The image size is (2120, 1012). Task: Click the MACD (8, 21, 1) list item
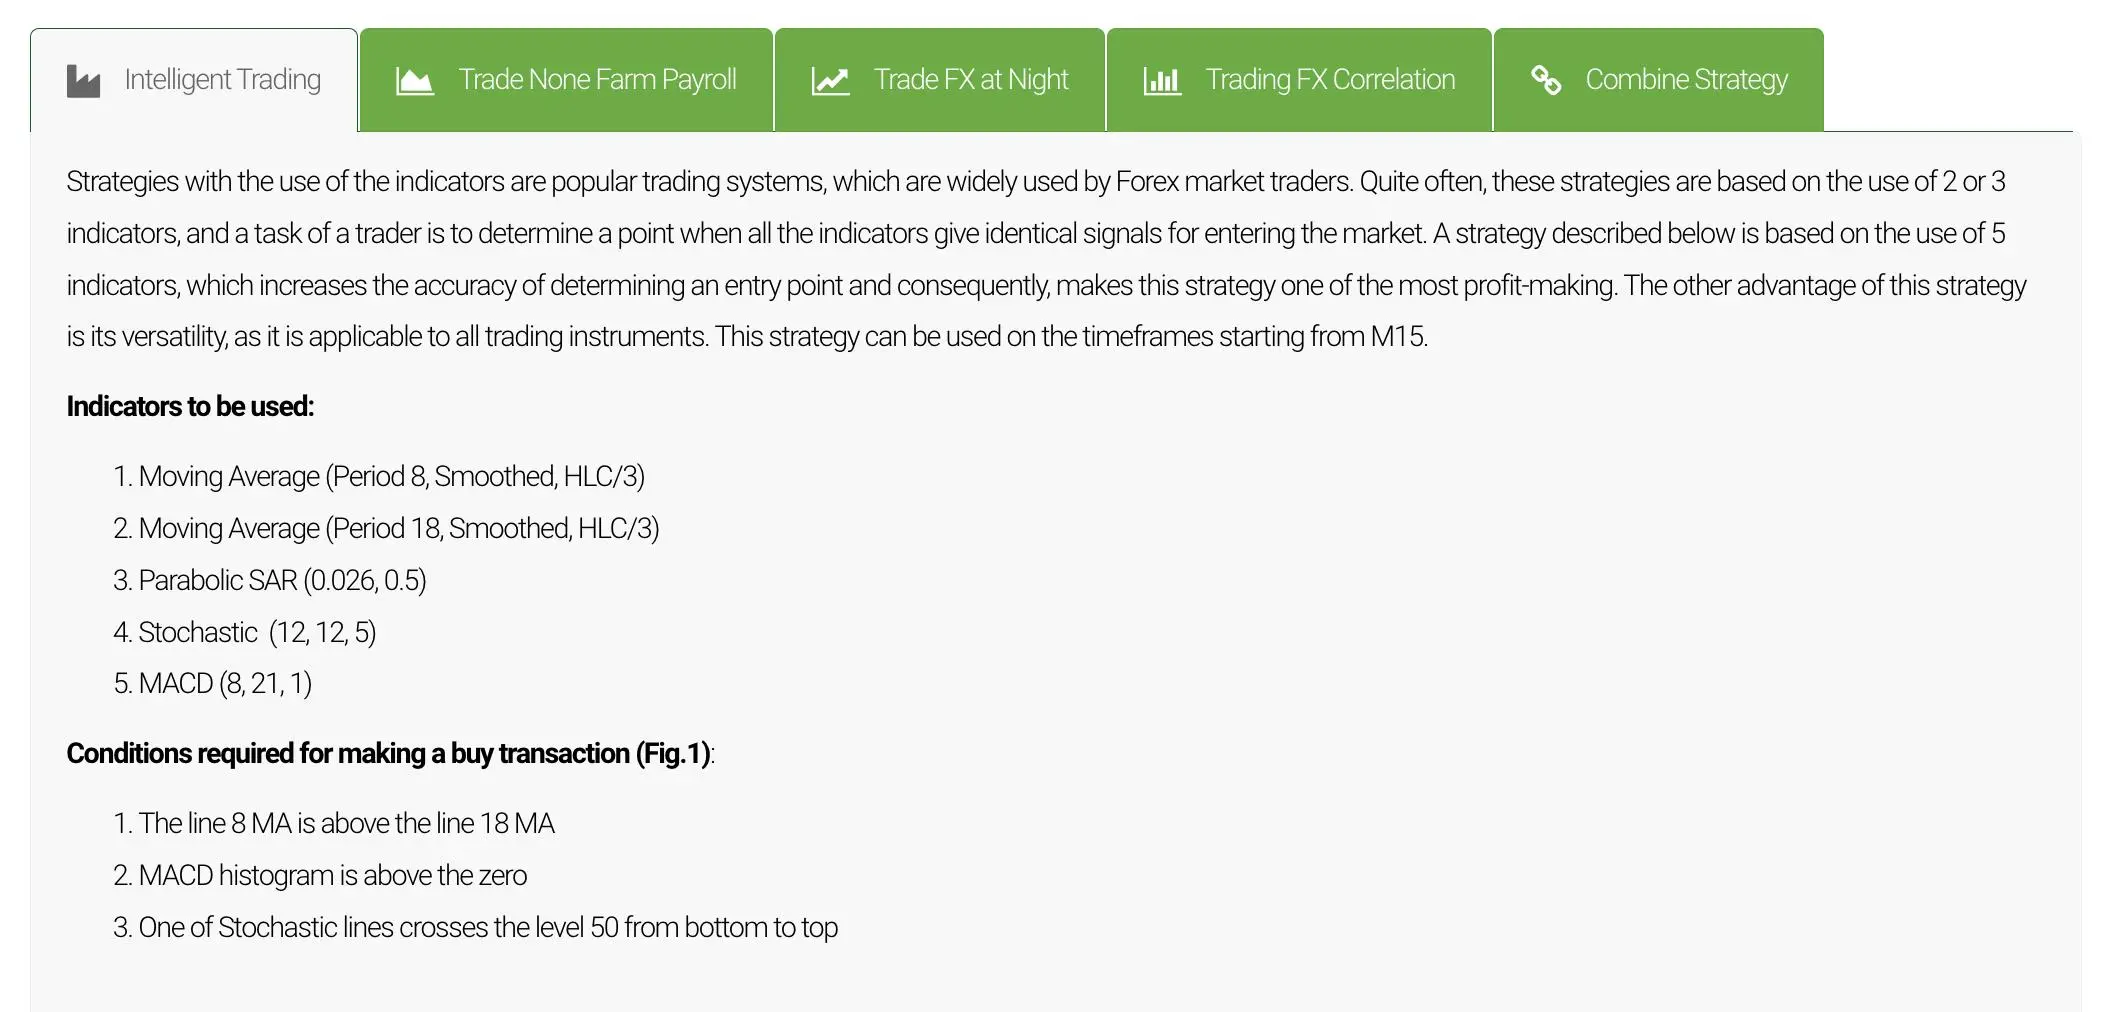[x=213, y=684]
